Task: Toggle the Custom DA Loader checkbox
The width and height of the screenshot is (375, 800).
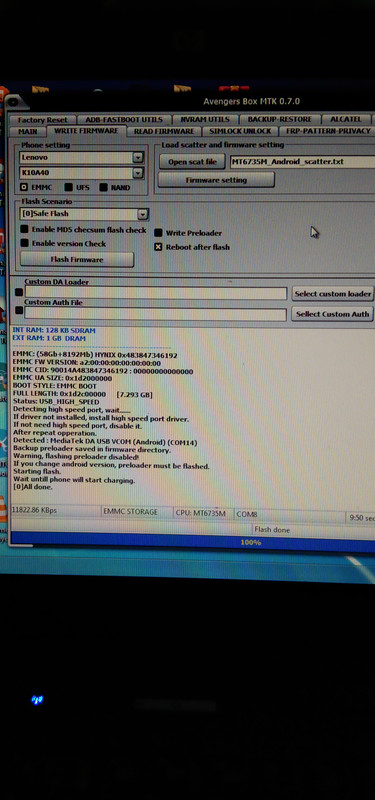Action: coord(19,292)
